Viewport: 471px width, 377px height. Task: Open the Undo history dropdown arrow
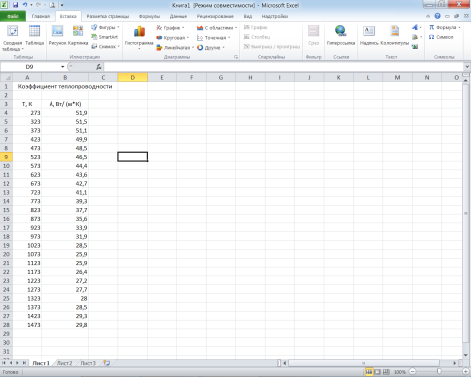[x=31, y=5]
